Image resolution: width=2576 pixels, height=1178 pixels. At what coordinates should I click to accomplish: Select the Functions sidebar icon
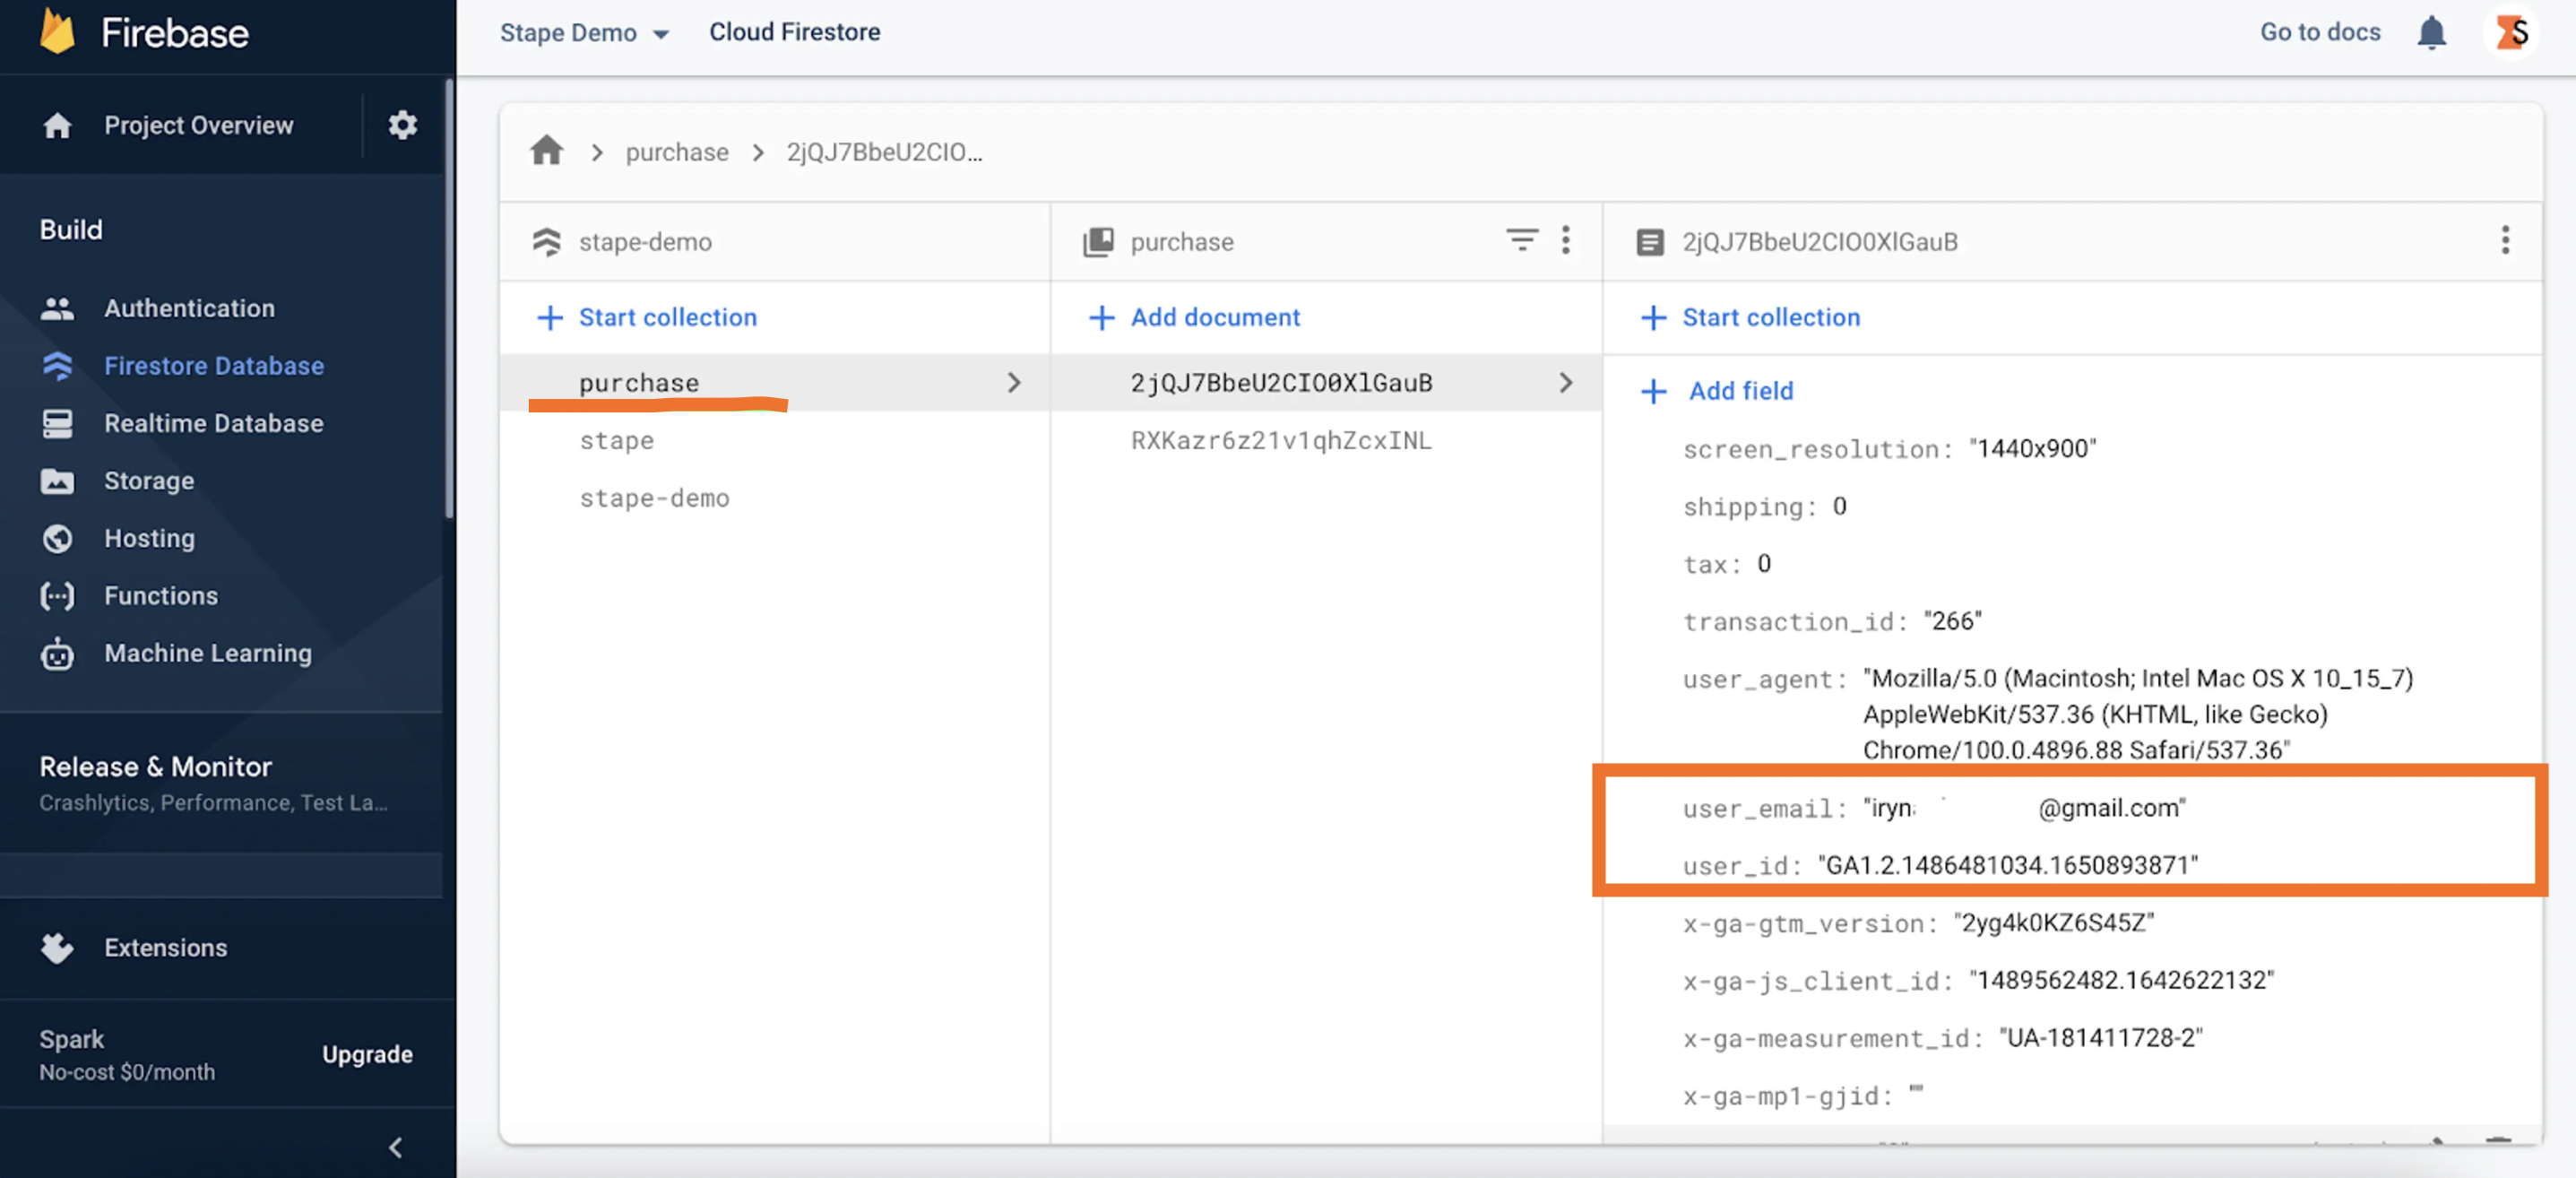pyautogui.click(x=57, y=593)
